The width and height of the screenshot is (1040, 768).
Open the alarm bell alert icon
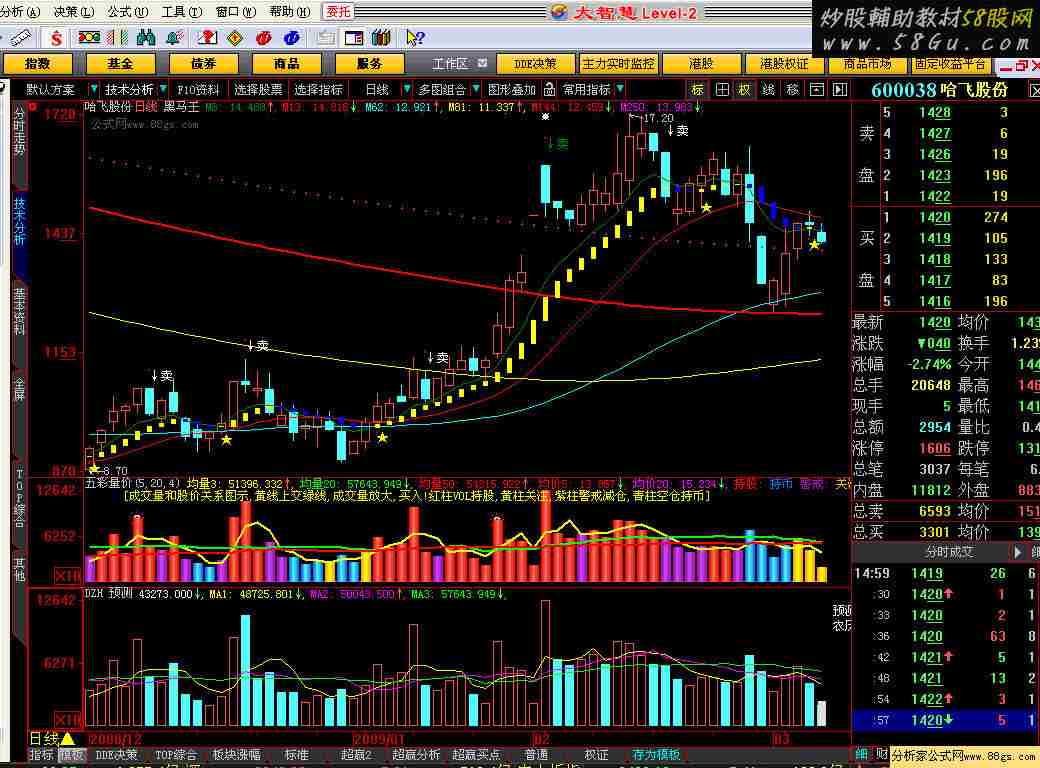[x=175, y=38]
